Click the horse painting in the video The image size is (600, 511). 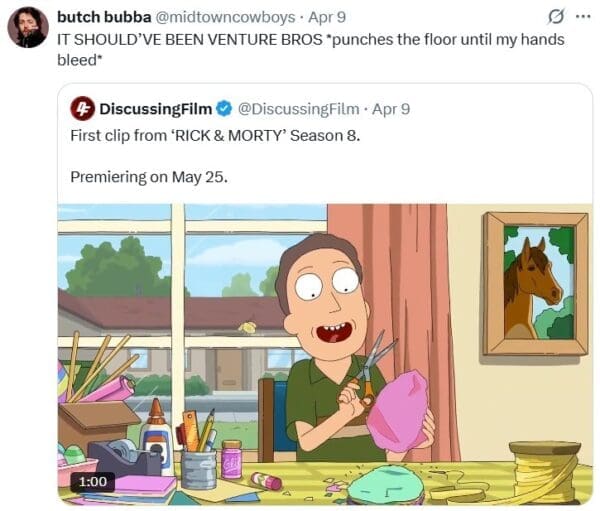534,283
